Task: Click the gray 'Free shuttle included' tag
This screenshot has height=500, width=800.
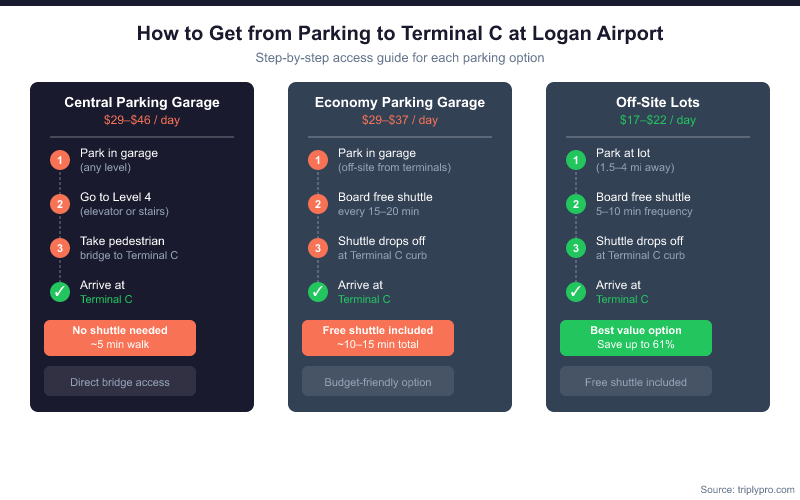Action: coord(636,382)
